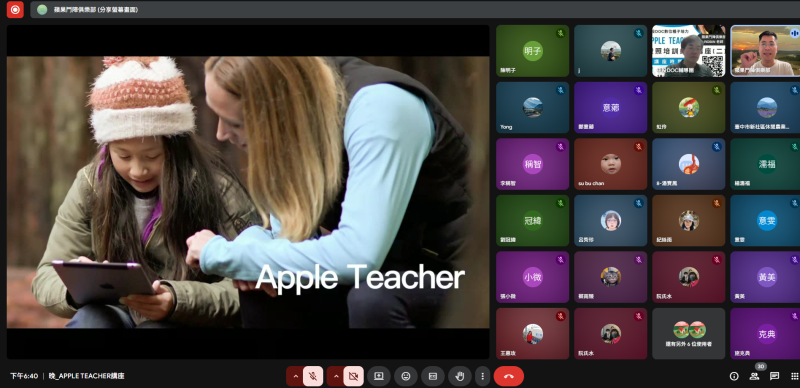Open meeting details info icon
This screenshot has width=800, height=388.
734,376
